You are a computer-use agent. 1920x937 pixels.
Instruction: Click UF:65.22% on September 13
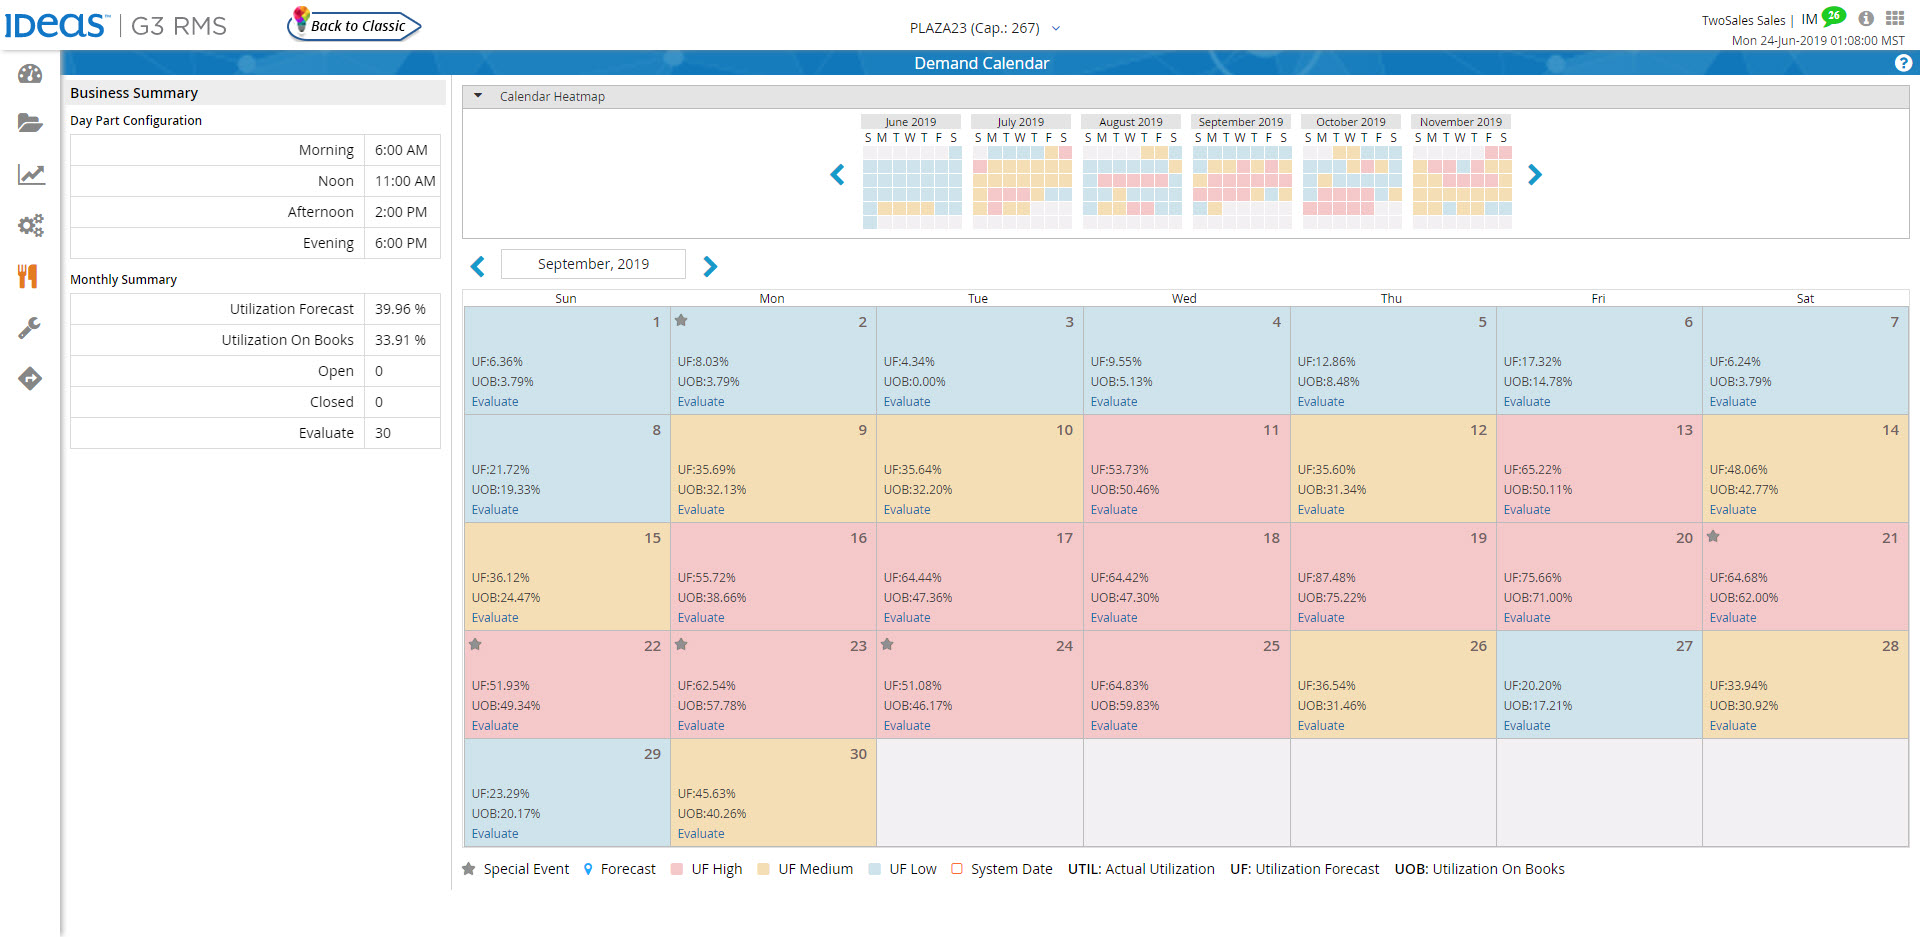[1533, 470]
